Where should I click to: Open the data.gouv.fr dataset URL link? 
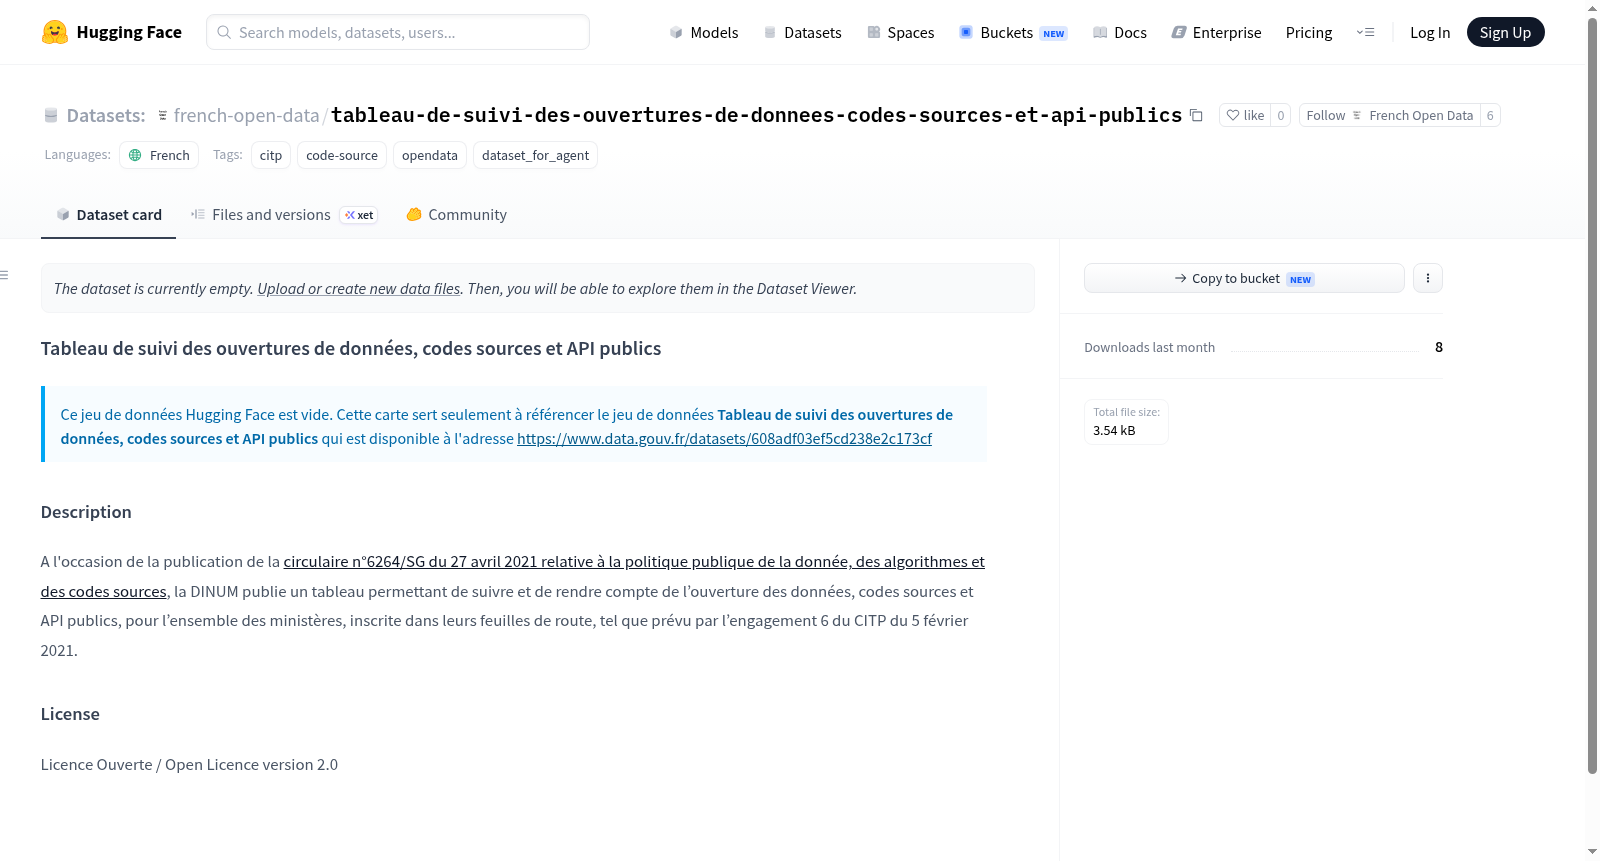point(724,438)
